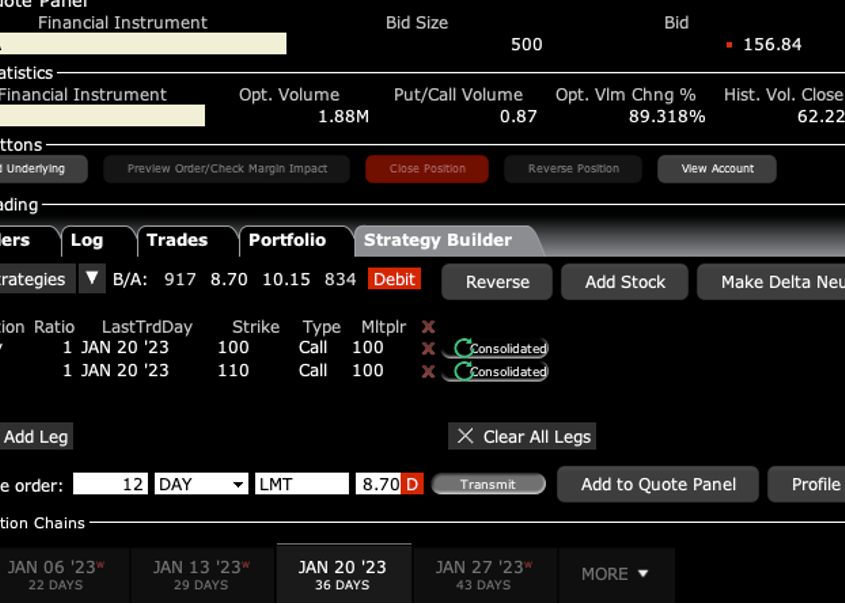This screenshot has height=604, width=845.
Task: Click the X in the legs header row
Action: pyautogui.click(x=428, y=327)
